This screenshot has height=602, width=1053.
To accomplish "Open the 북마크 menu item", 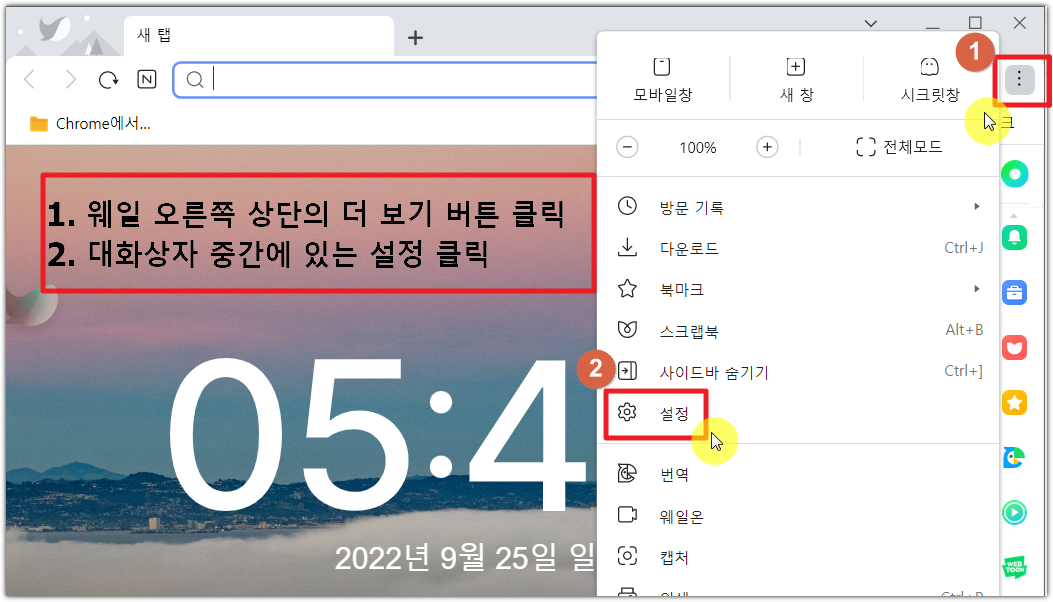I will (x=798, y=290).
